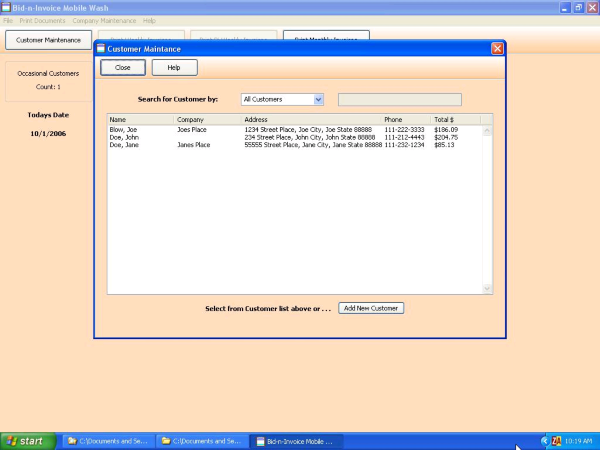Click the Customer Maintance dialog title icon
The image size is (600, 450).
tap(100, 48)
